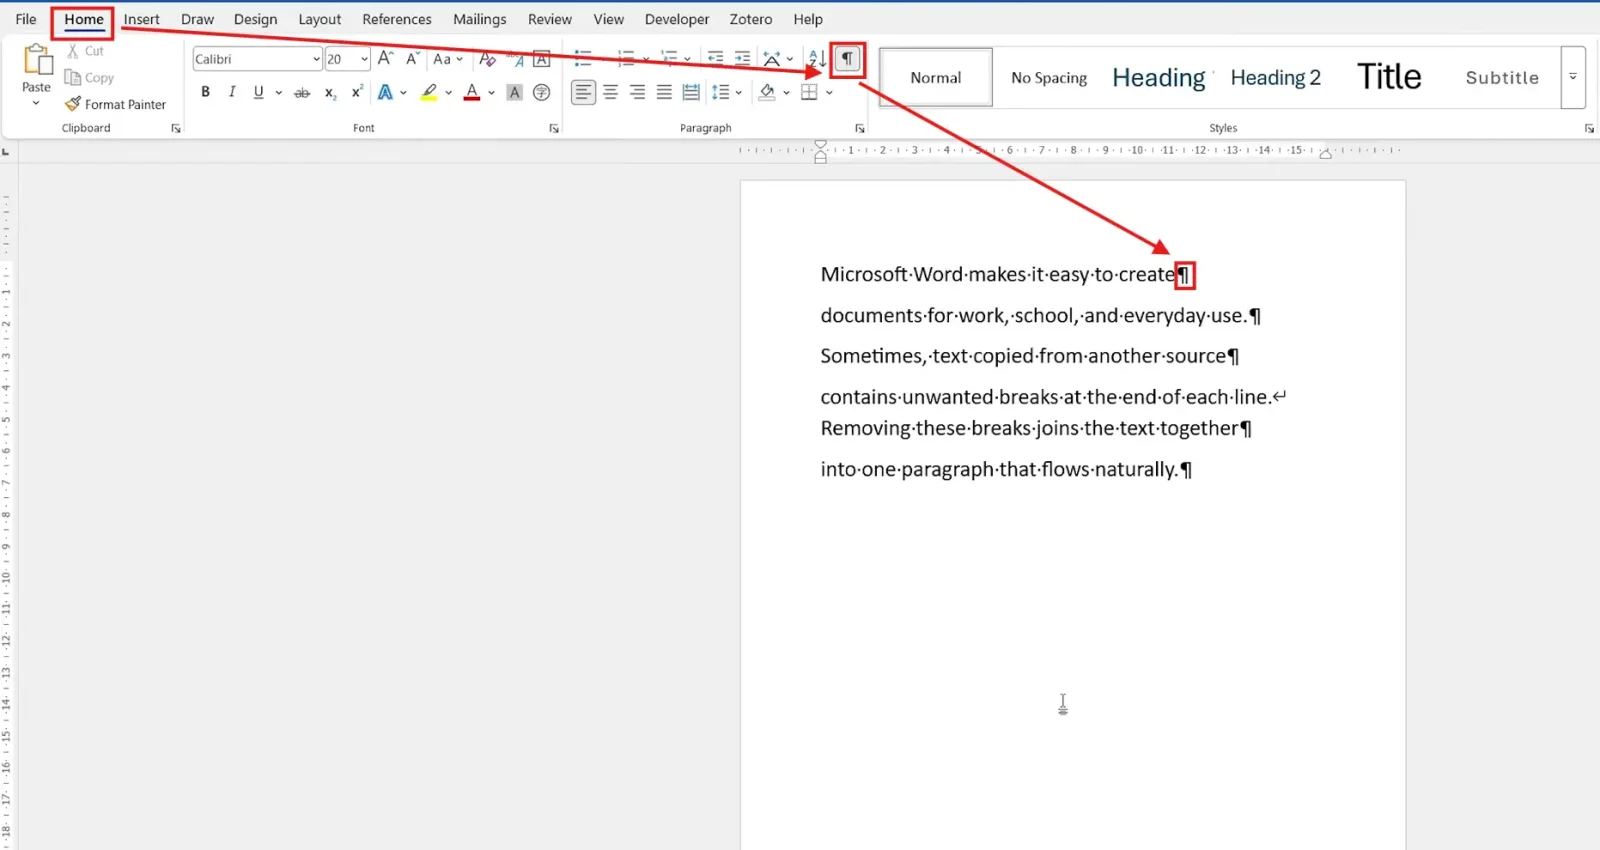
Task: Open the Insert tab
Action: (x=141, y=19)
